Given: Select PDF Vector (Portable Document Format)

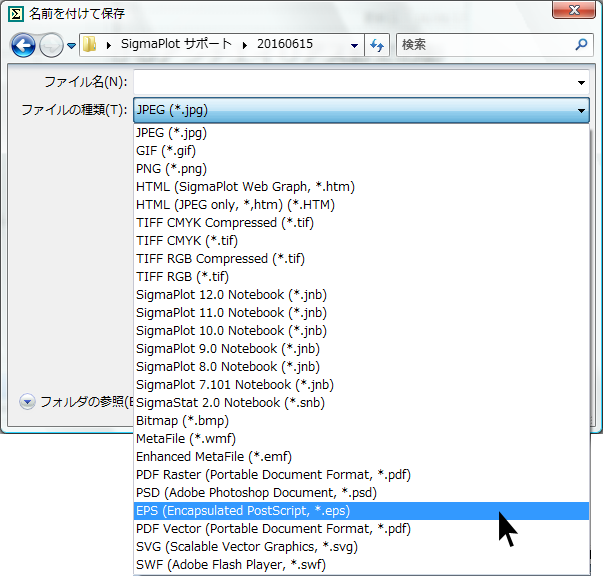Looking at the screenshot, I should tap(361, 529).
